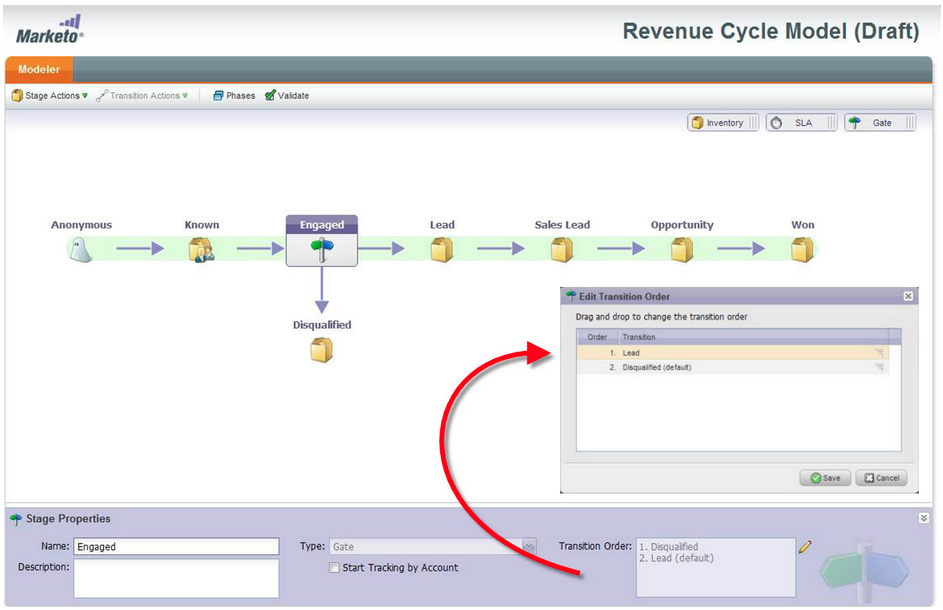Select the SLA stage palette button
The width and height of the screenshot is (943, 610).
tap(801, 123)
